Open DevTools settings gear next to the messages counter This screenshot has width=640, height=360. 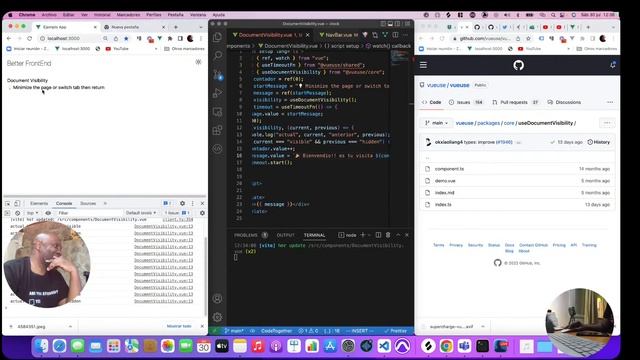[x=182, y=203]
